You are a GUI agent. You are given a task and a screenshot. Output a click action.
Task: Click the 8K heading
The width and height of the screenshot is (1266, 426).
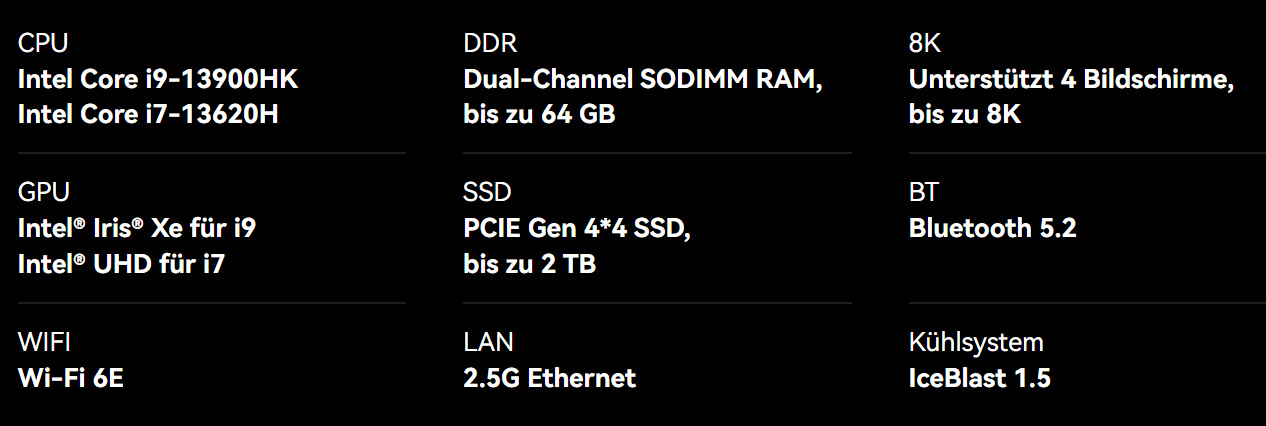coord(925,44)
